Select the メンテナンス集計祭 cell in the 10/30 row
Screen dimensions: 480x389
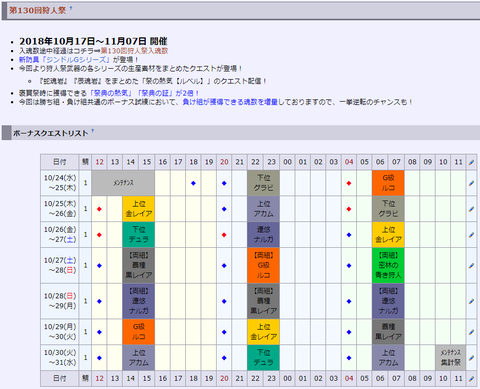point(451,358)
